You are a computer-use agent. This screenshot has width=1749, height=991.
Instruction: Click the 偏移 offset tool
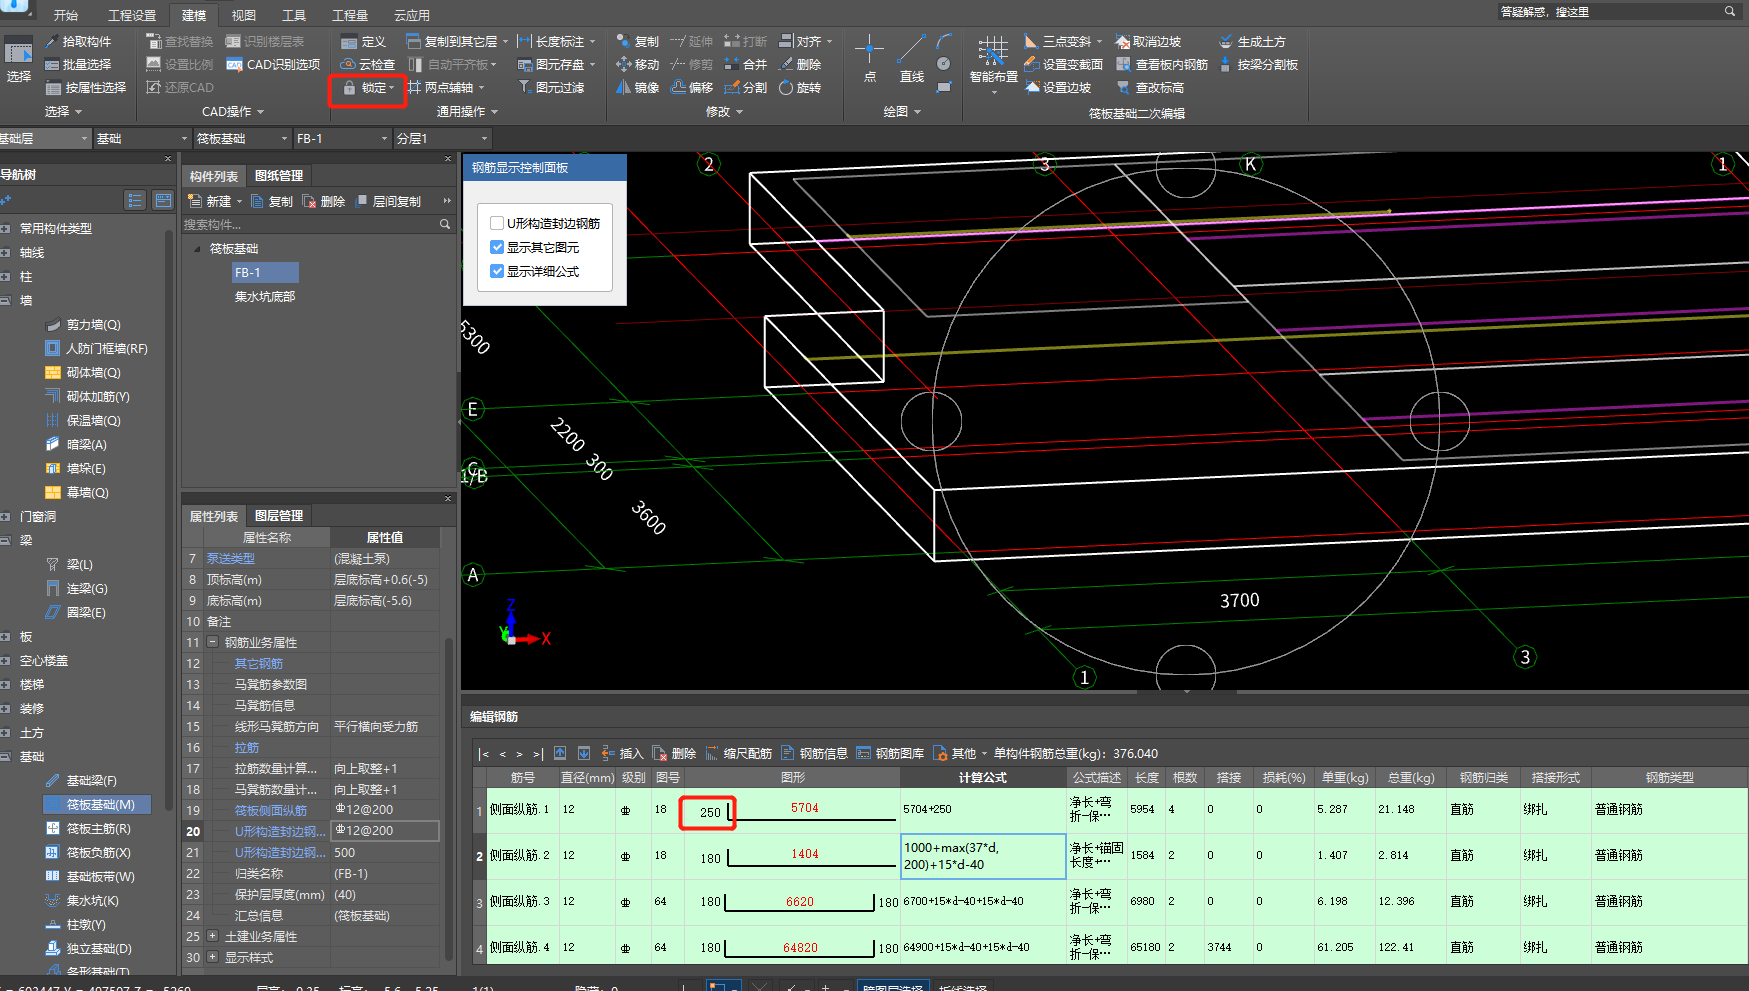(x=692, y=88)
